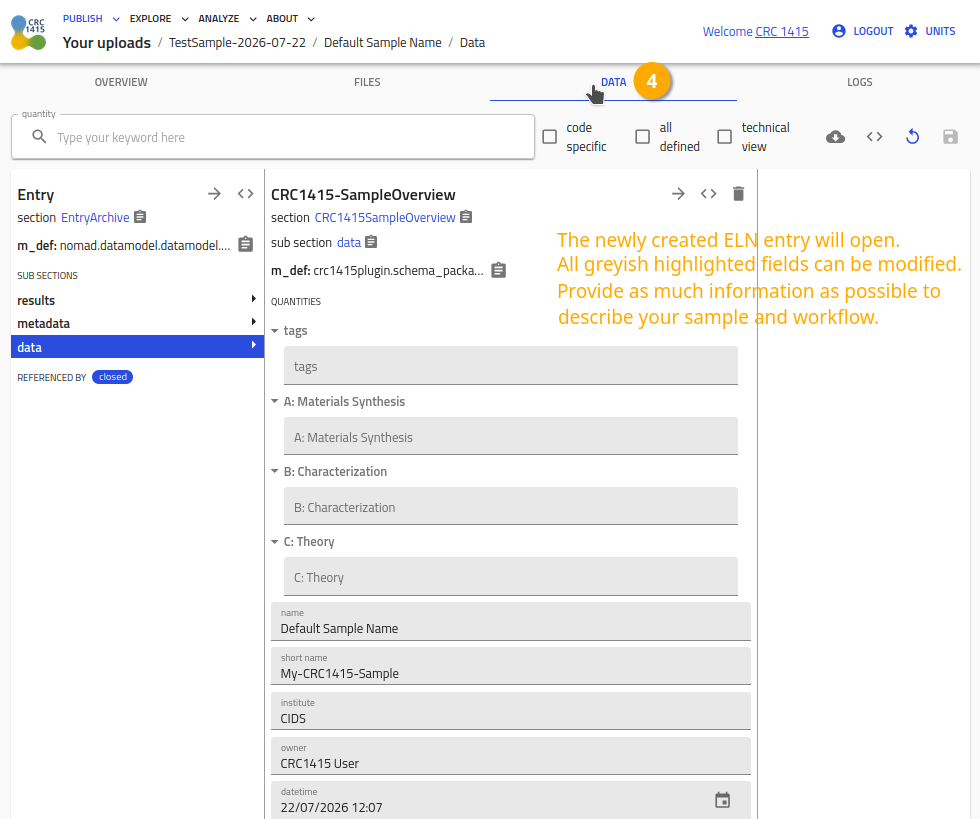Collapse C: Theory quantity
This screenshot has width=980, height=819.
pos(274,541)
